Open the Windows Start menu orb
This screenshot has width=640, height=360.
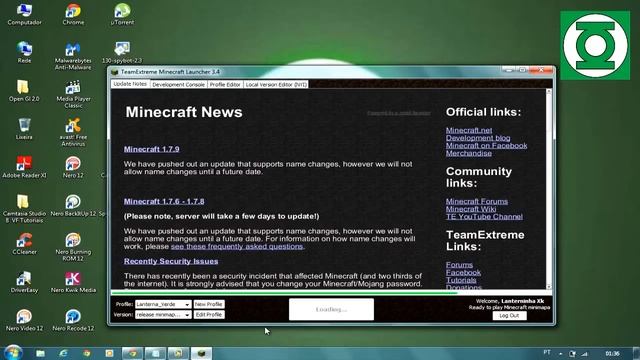(13, 353)
